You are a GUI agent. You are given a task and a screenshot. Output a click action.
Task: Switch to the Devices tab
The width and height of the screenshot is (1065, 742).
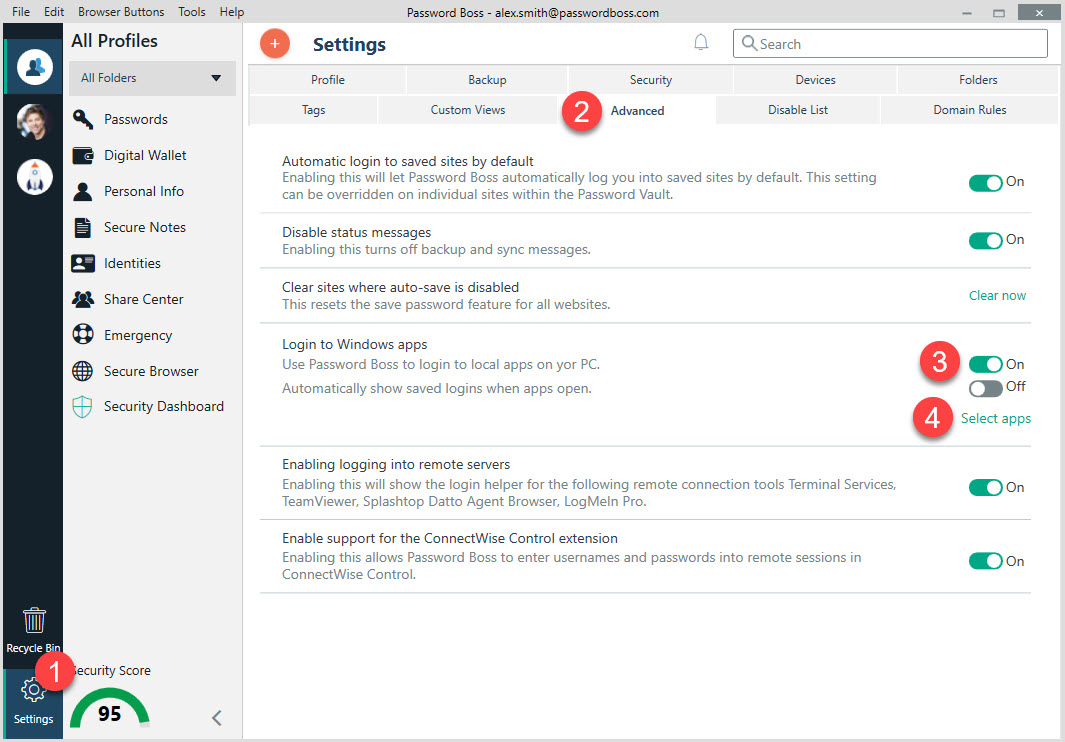click(x=815, y=80)
